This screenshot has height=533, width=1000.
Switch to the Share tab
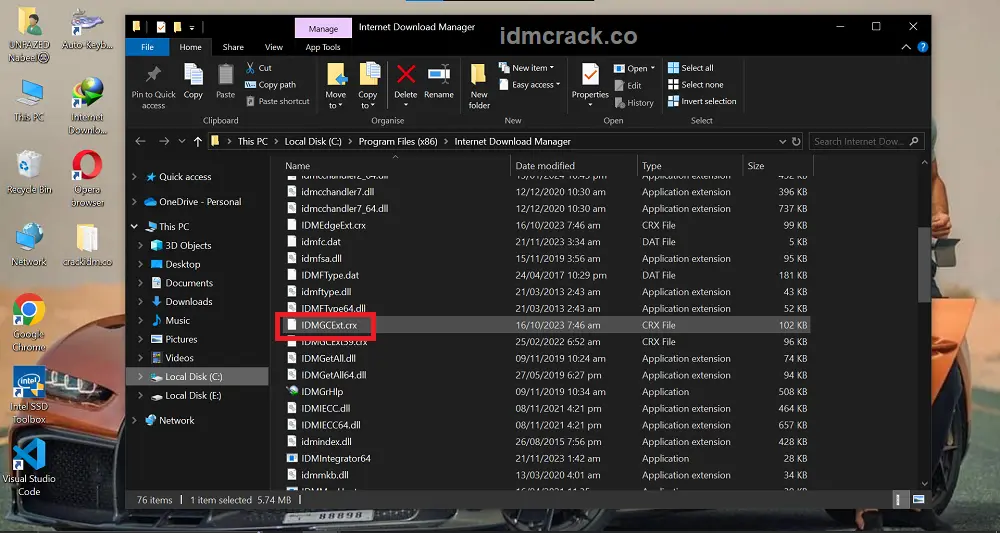233,47
